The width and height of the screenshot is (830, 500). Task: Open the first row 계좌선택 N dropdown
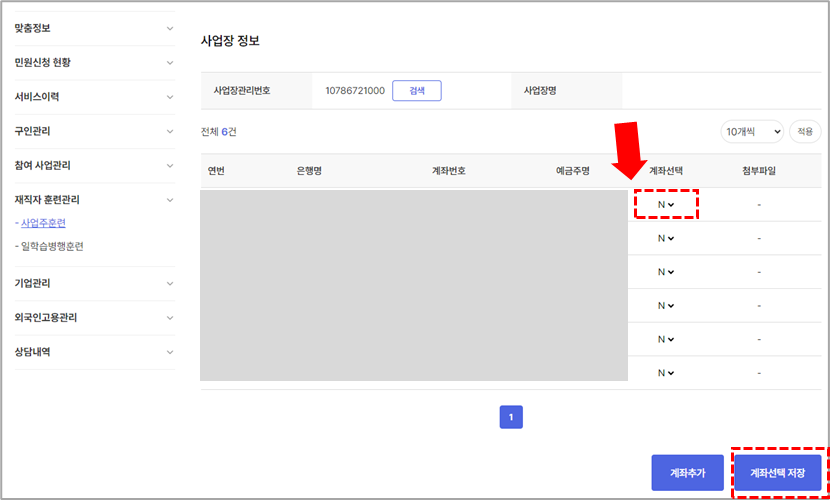click(666, 205)
